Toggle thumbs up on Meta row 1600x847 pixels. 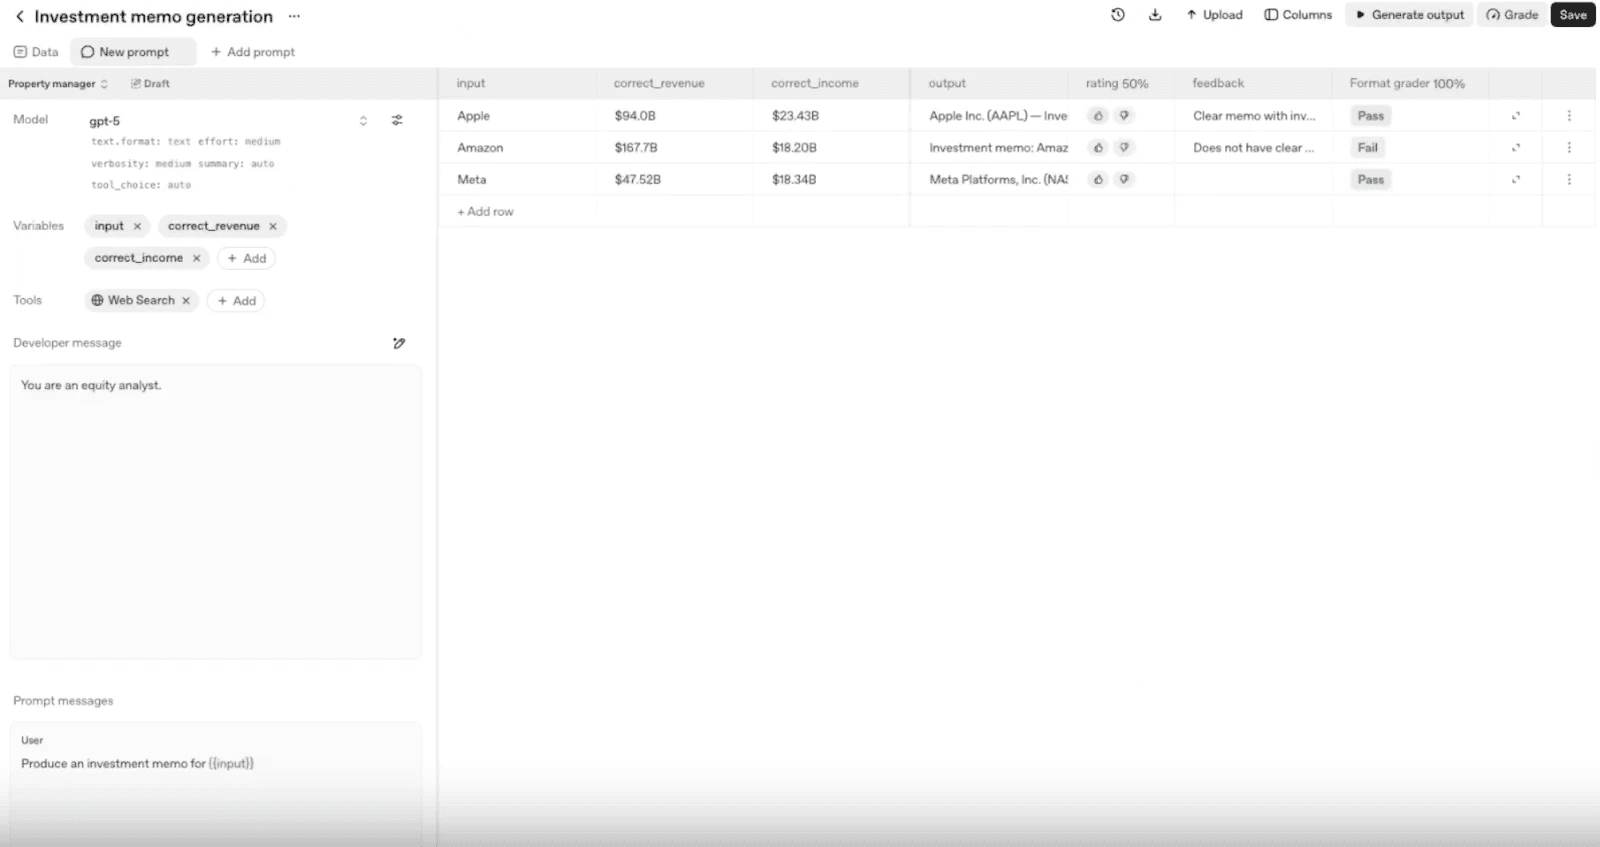[1098, 180]
